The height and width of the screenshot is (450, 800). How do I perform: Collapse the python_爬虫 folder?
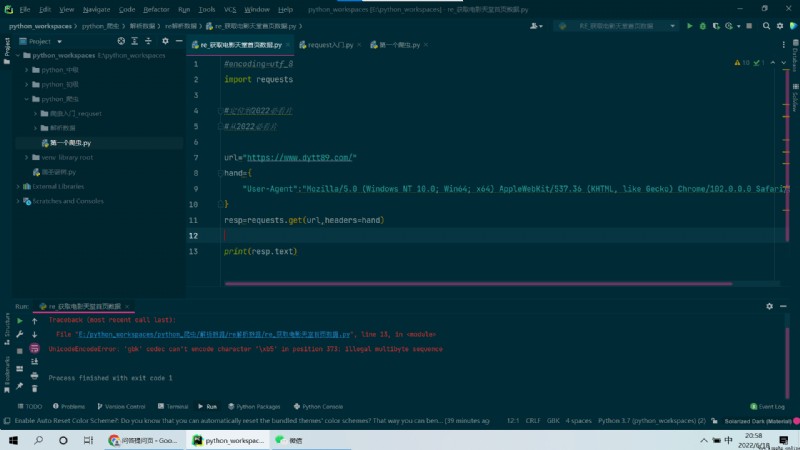pyautogui.click(x=27, y=99)
